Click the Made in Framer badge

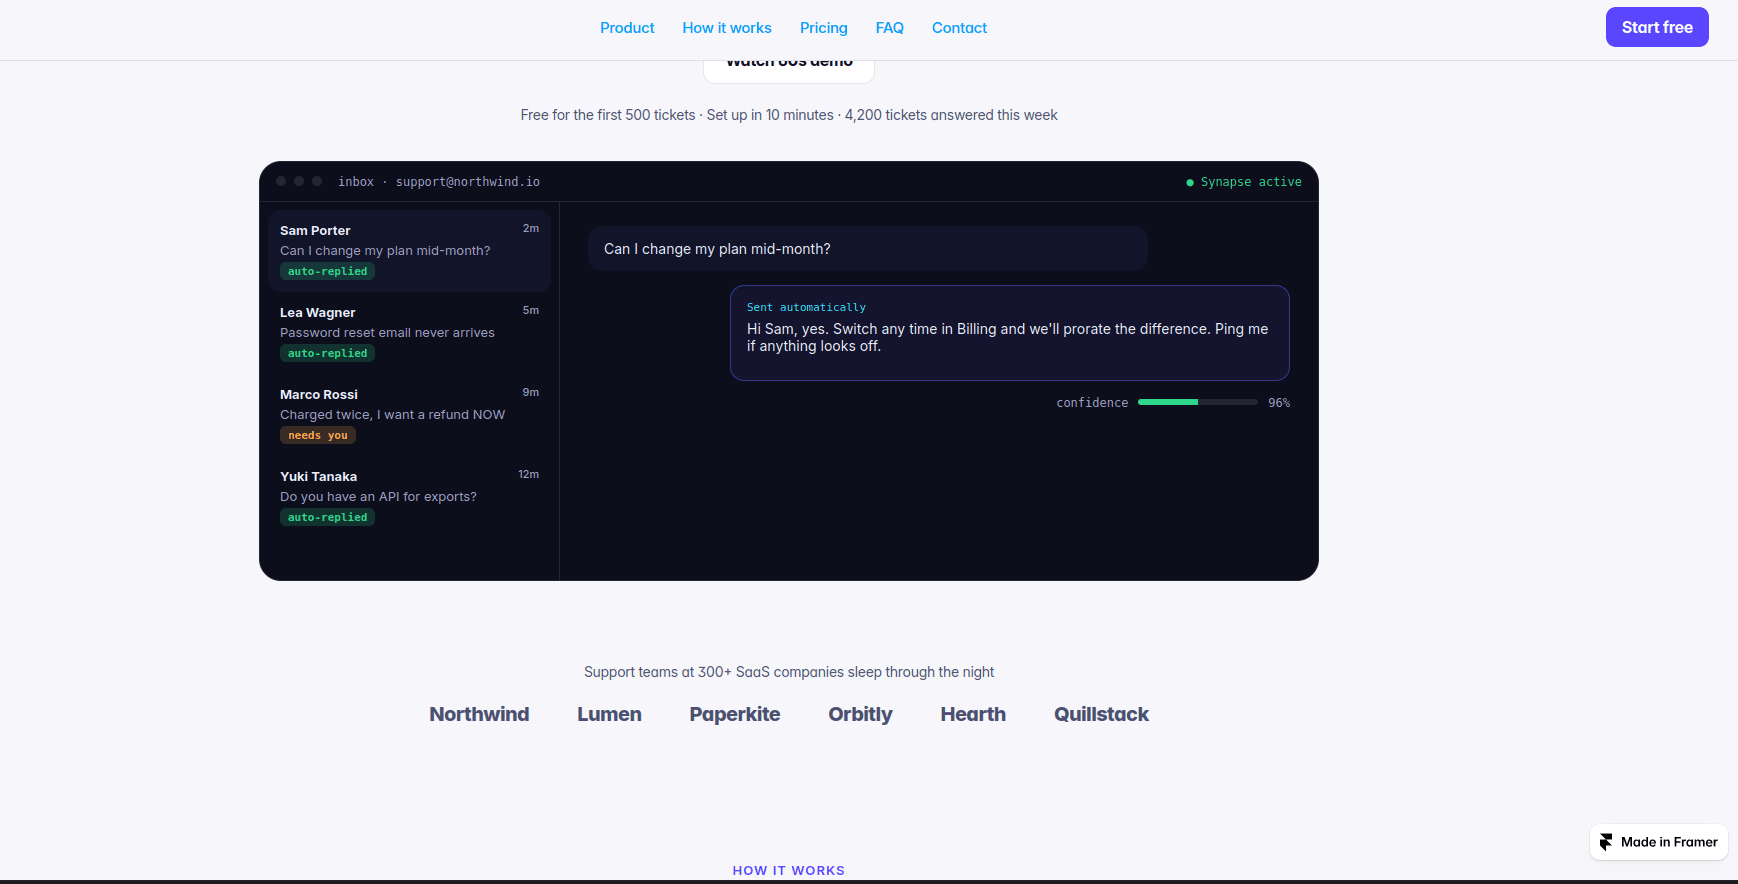click(x=1659, y=842)
